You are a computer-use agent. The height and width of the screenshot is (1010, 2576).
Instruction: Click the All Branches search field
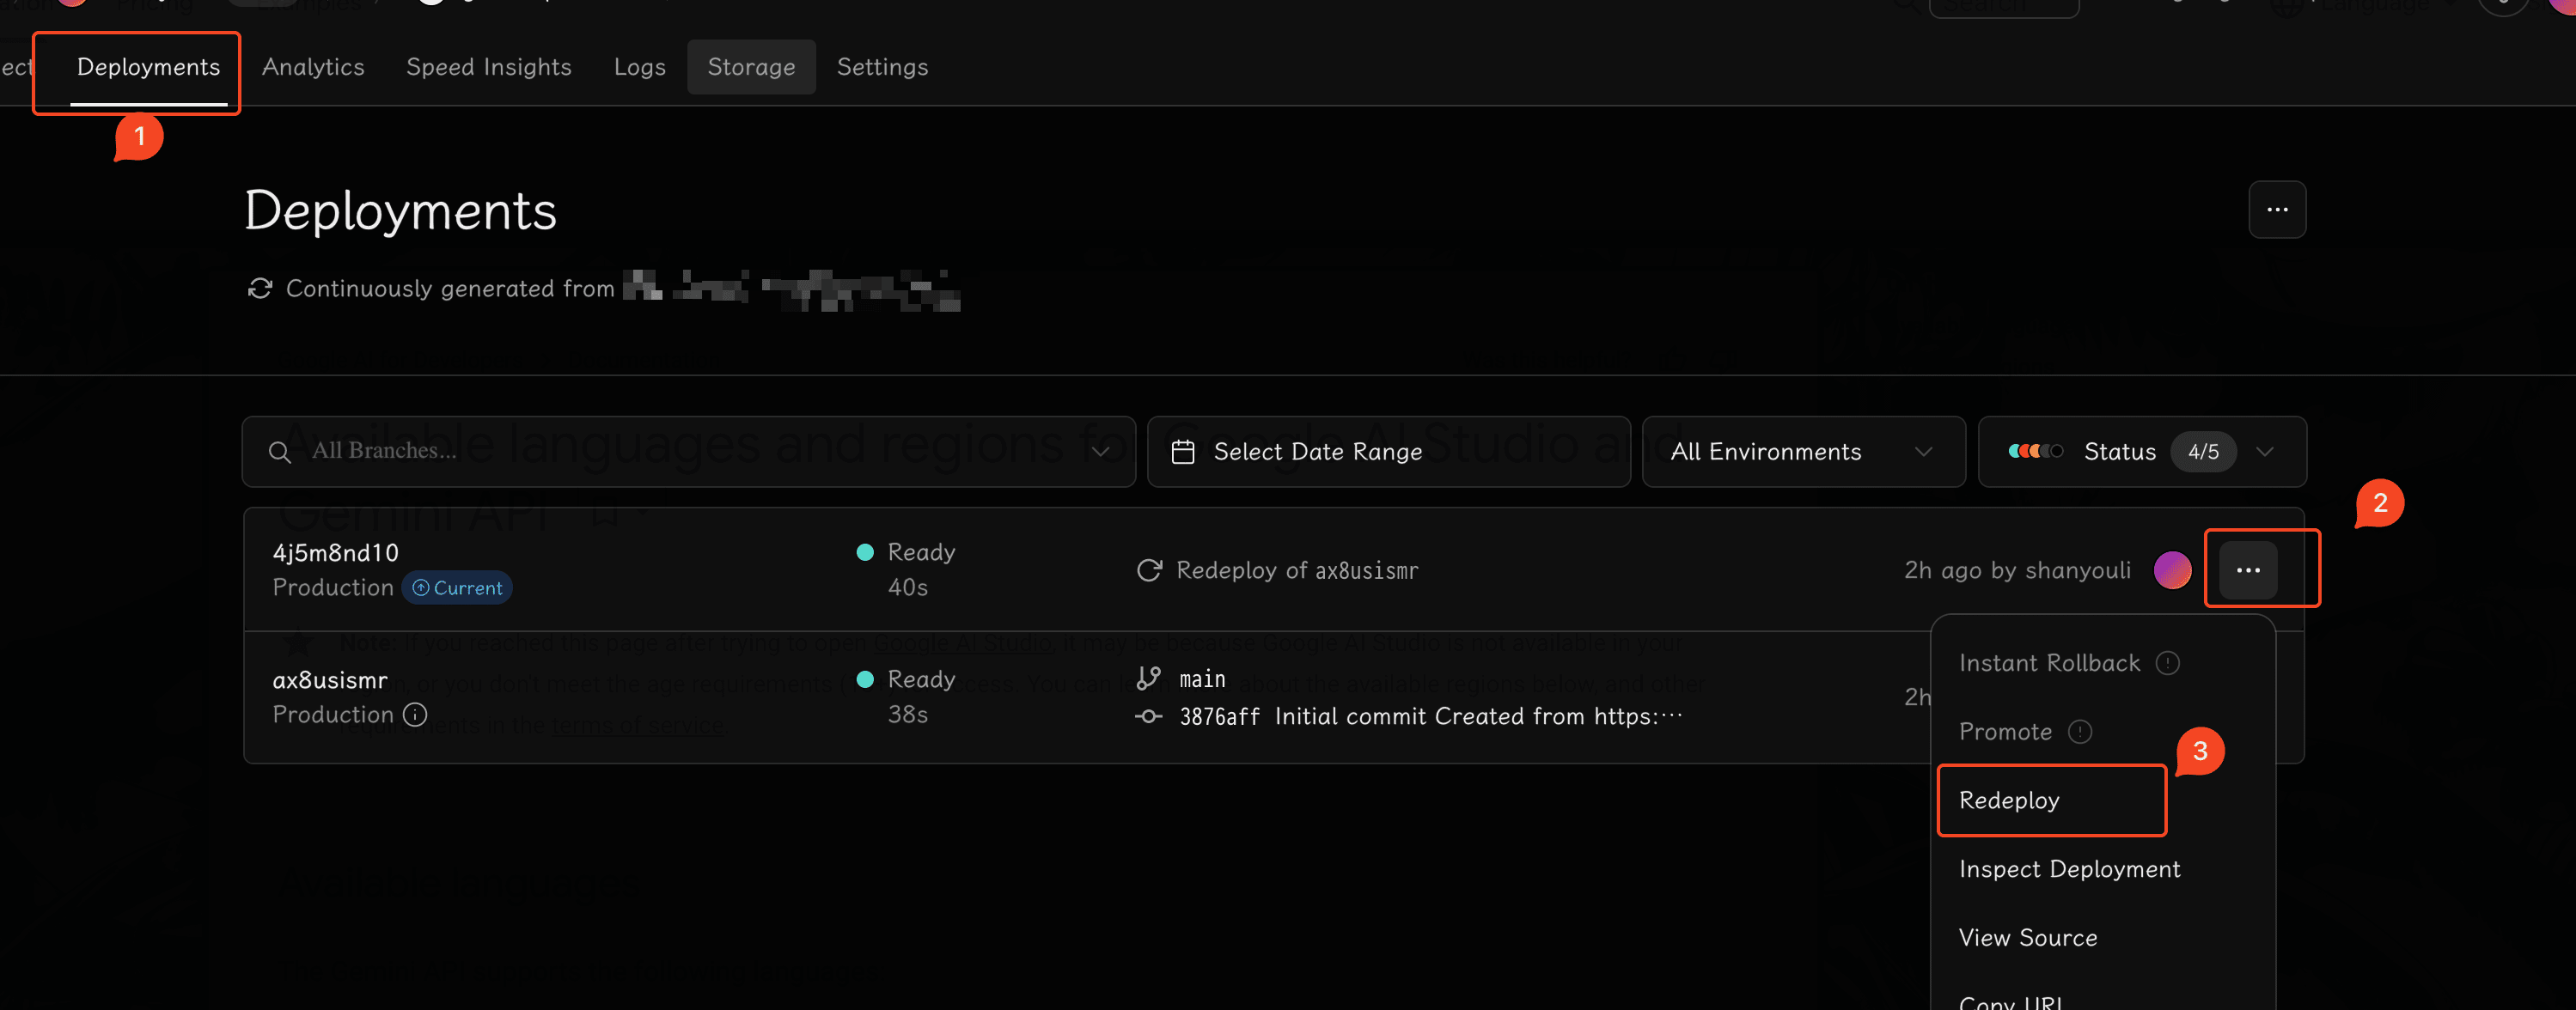[688, 452]
